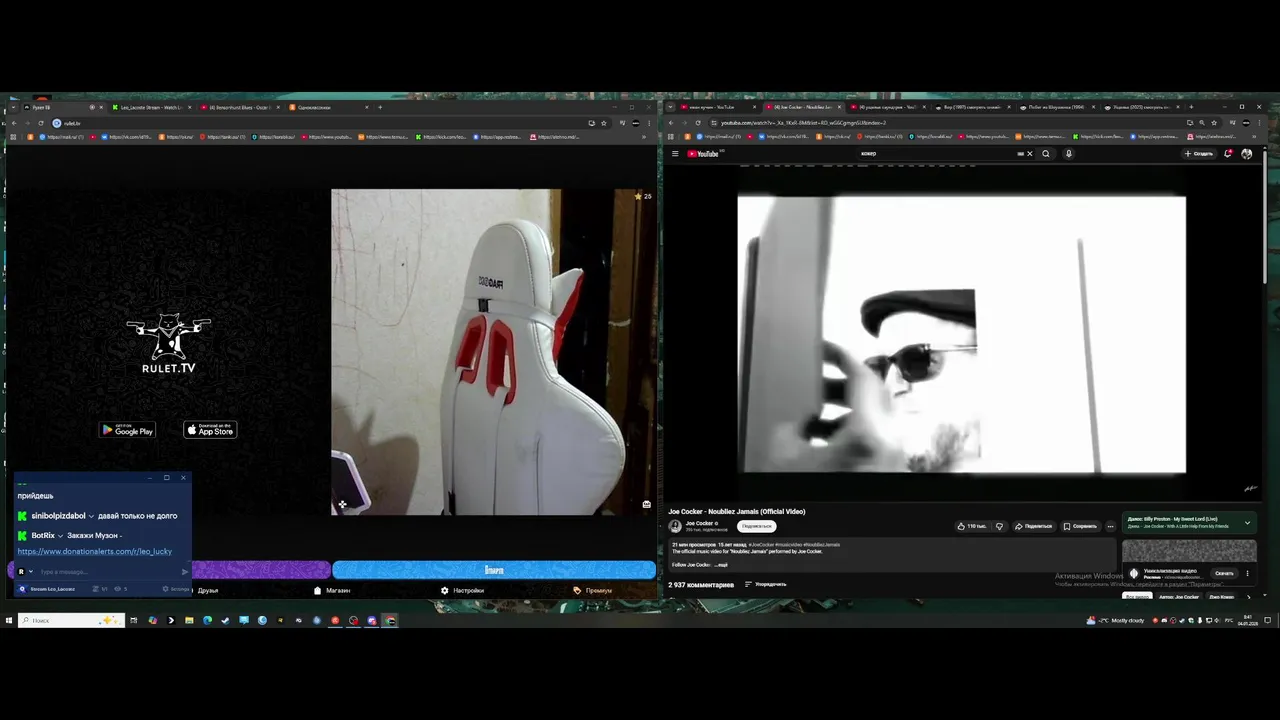This screenshot has height=720, width=1280.
Task: Save the Joe Cocker video to a playlist
Action: (1080, 526)
